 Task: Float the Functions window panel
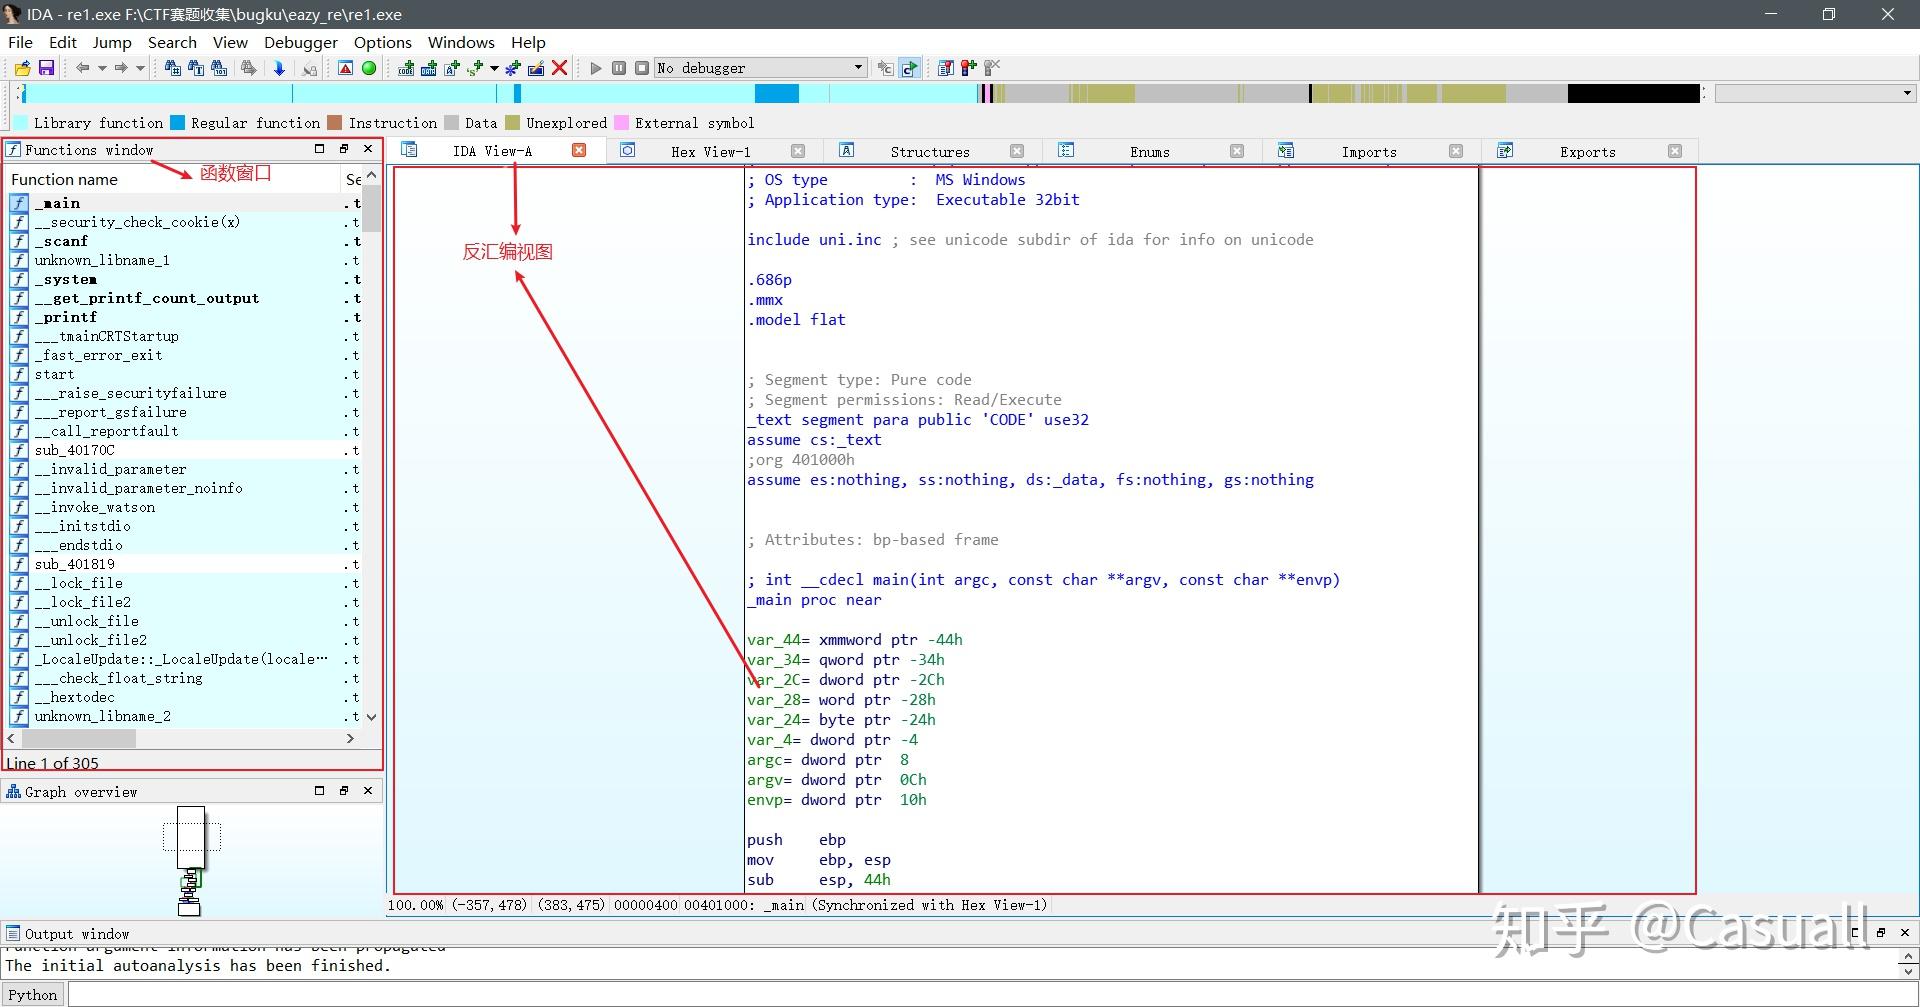pyautogui.click(x=344, y=149)
